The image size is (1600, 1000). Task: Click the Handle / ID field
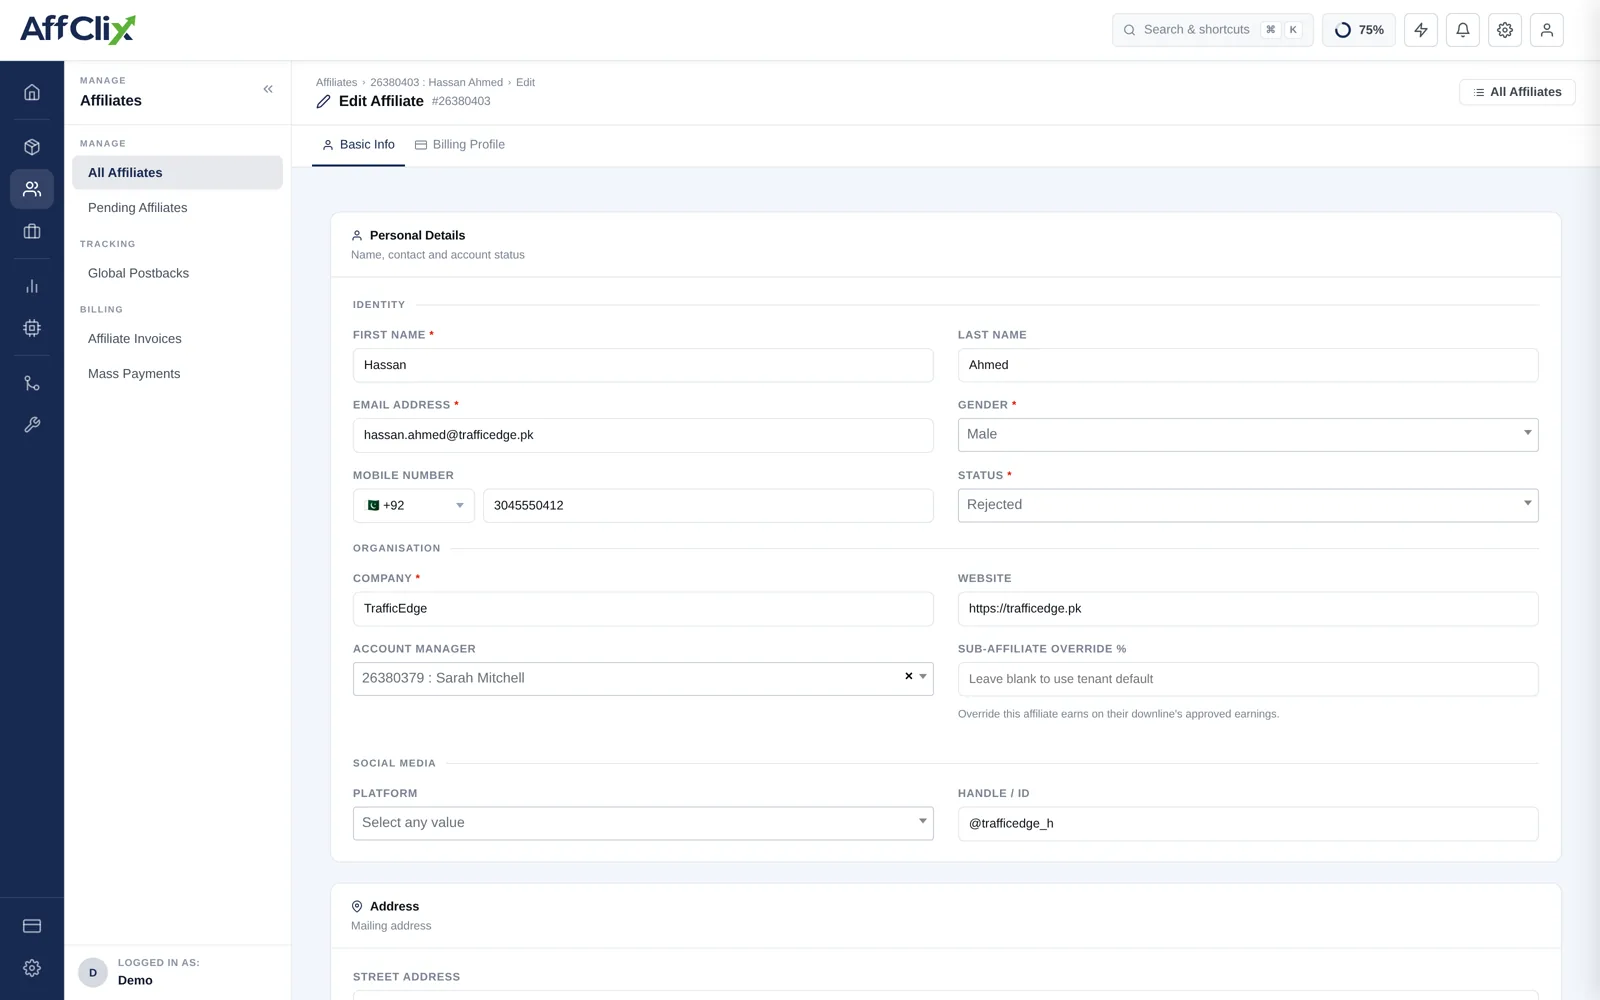pyautogui.click(x=1248, y=823)
